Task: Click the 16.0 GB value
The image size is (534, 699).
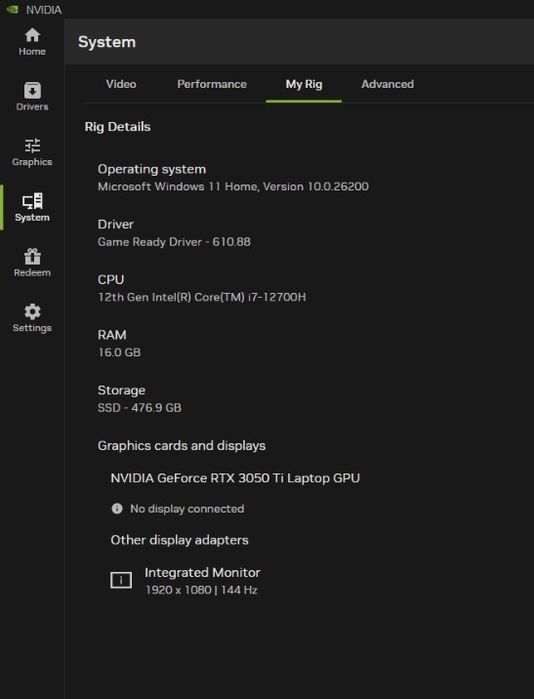Action: tap(119, 352)
